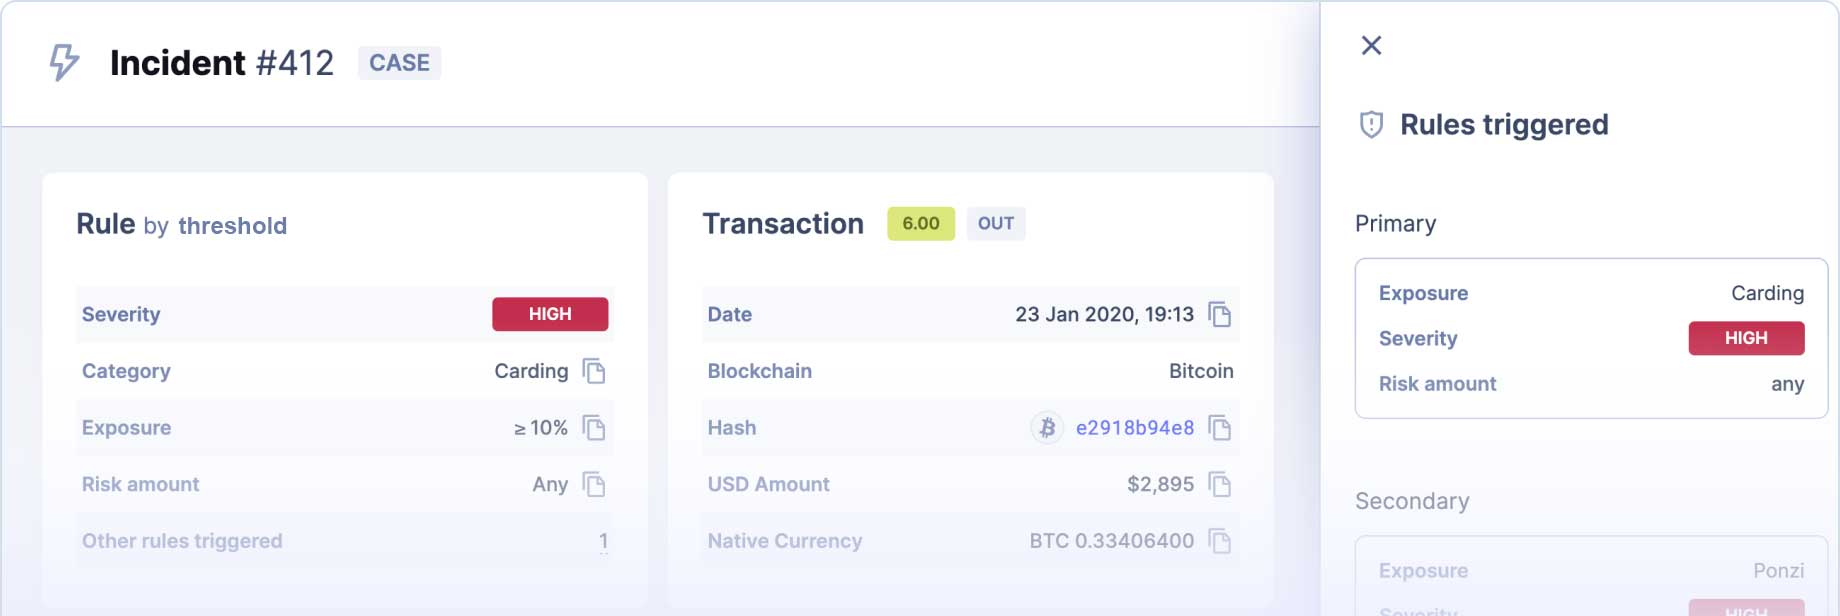Click the OUT direction badge
The height and width of the screenshot is (616, 1840).
(x=995, y=224)
